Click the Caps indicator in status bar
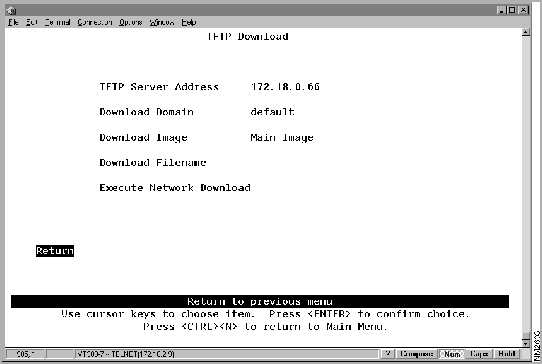 479,354
